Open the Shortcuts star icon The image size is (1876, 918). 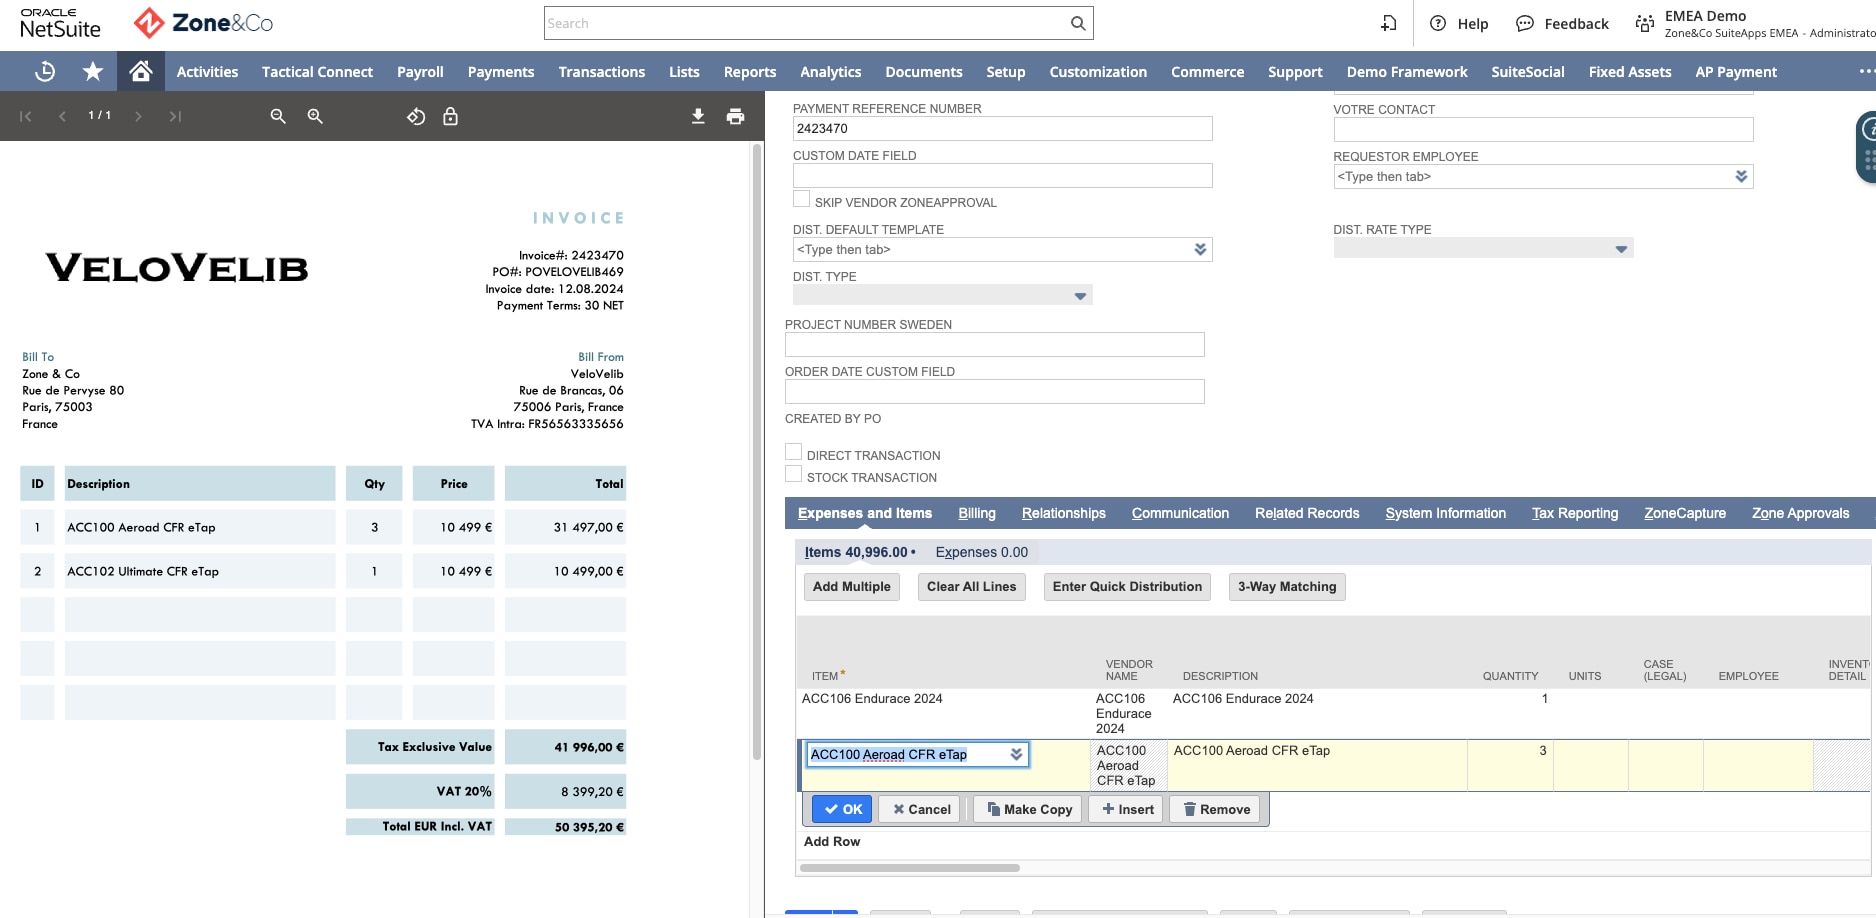pos(93,71)
